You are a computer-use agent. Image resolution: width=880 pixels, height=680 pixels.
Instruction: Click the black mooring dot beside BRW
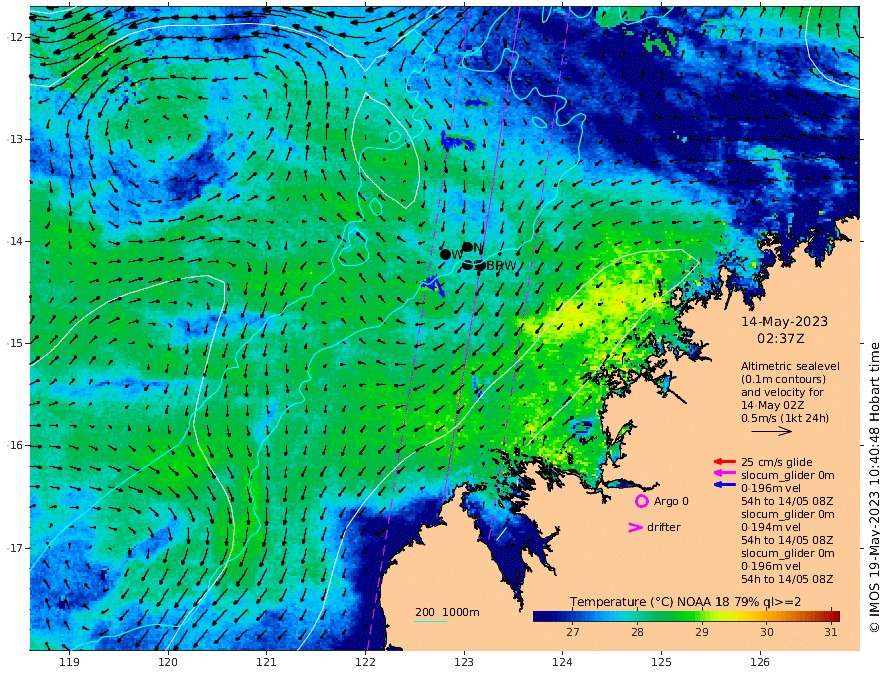pyautogui.click(x=480, y=265)
